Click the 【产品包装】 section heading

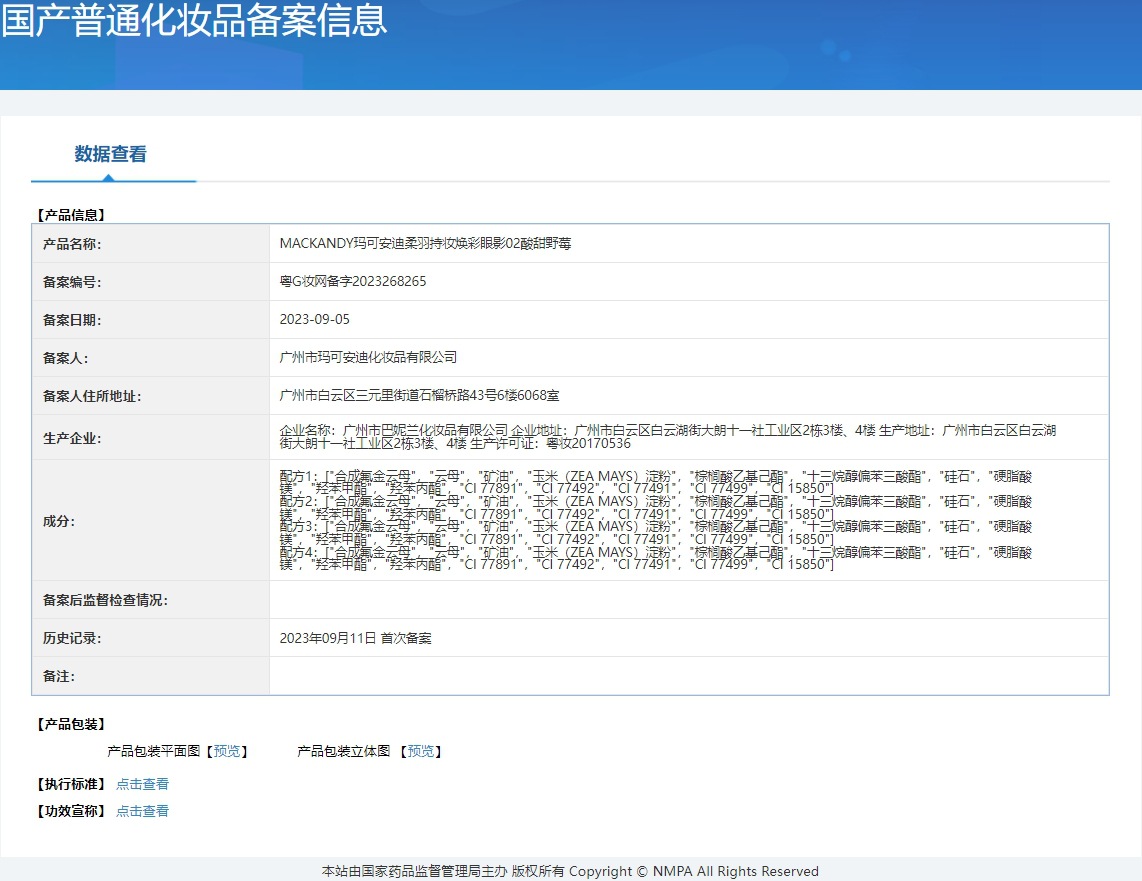coord(71,724)
